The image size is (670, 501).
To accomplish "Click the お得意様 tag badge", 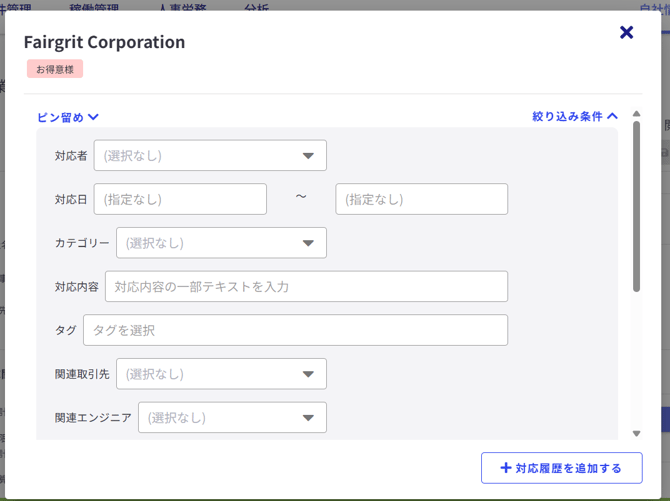I will (55, 69).
